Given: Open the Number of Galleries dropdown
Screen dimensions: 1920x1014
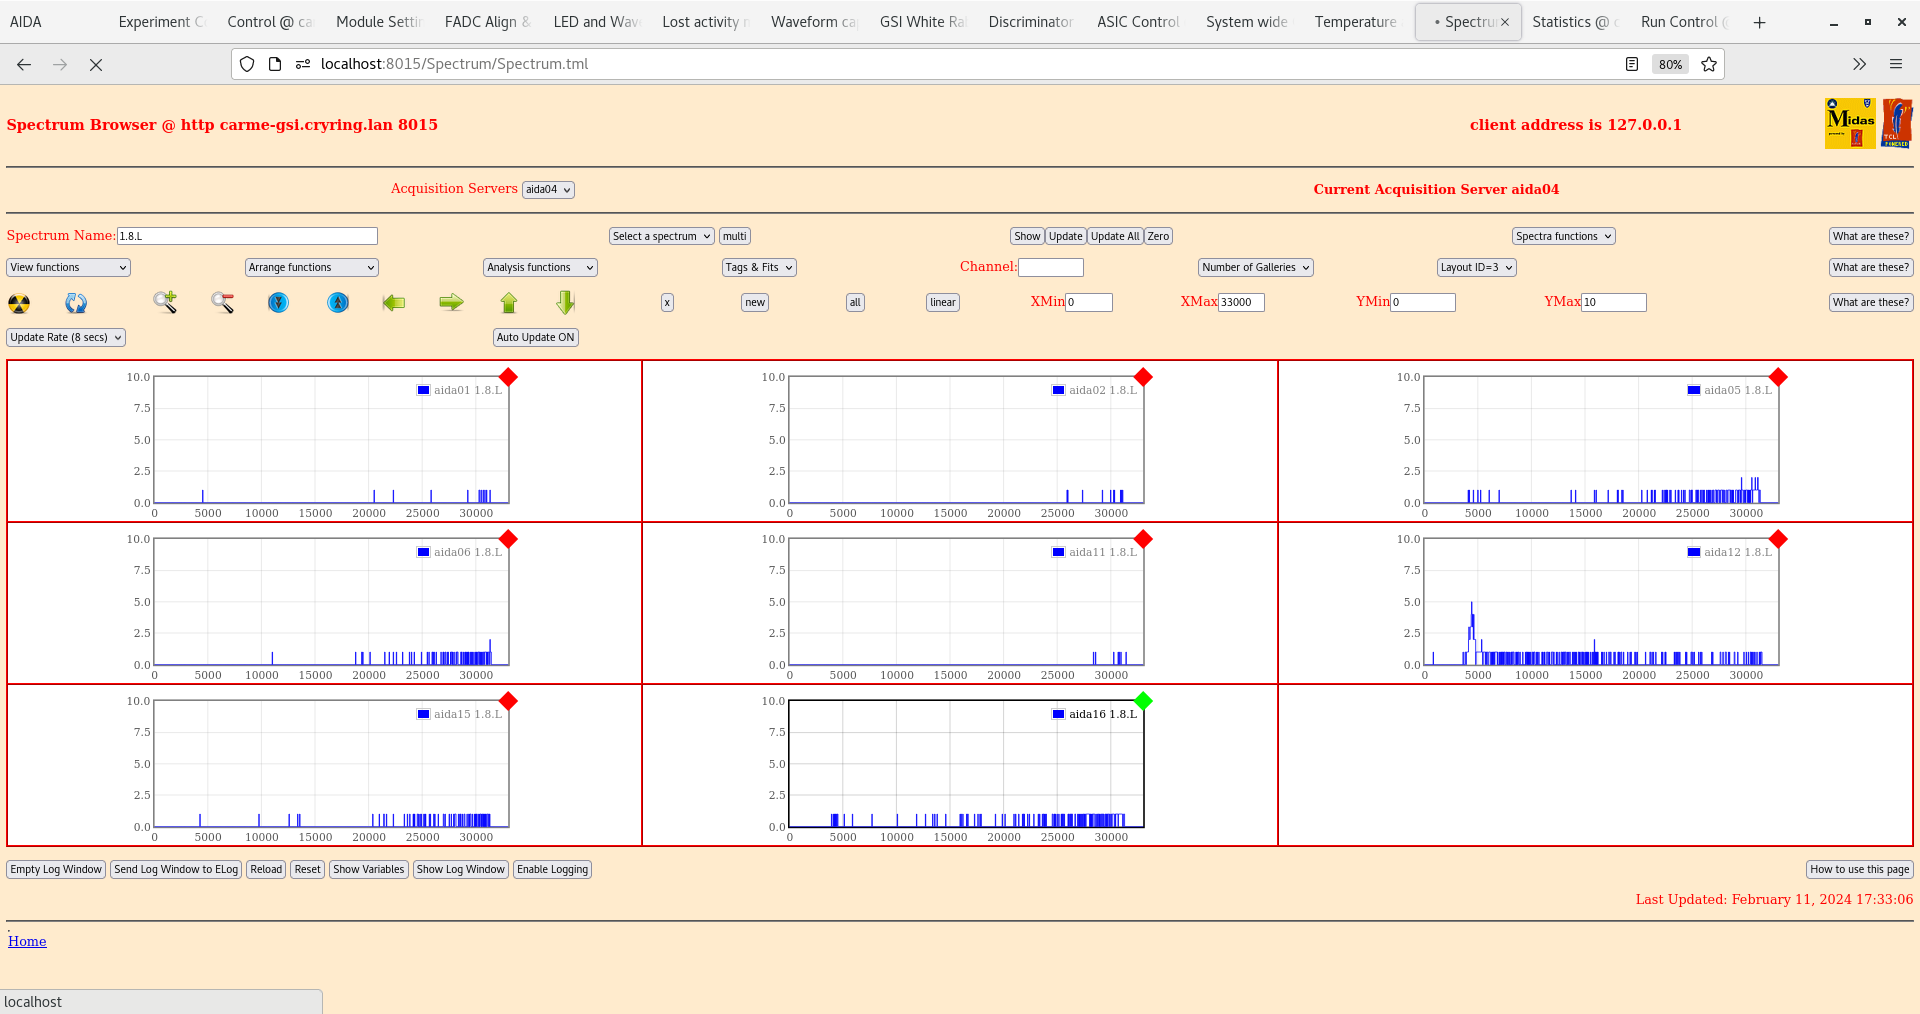Looking at the screenshot, I should pos(1255,267).
